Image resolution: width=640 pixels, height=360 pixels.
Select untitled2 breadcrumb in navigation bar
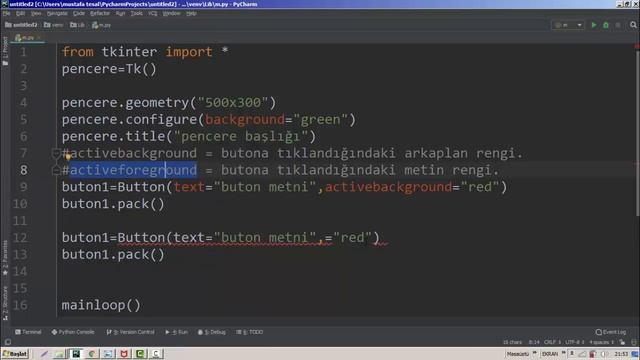(x=21, y=25)
